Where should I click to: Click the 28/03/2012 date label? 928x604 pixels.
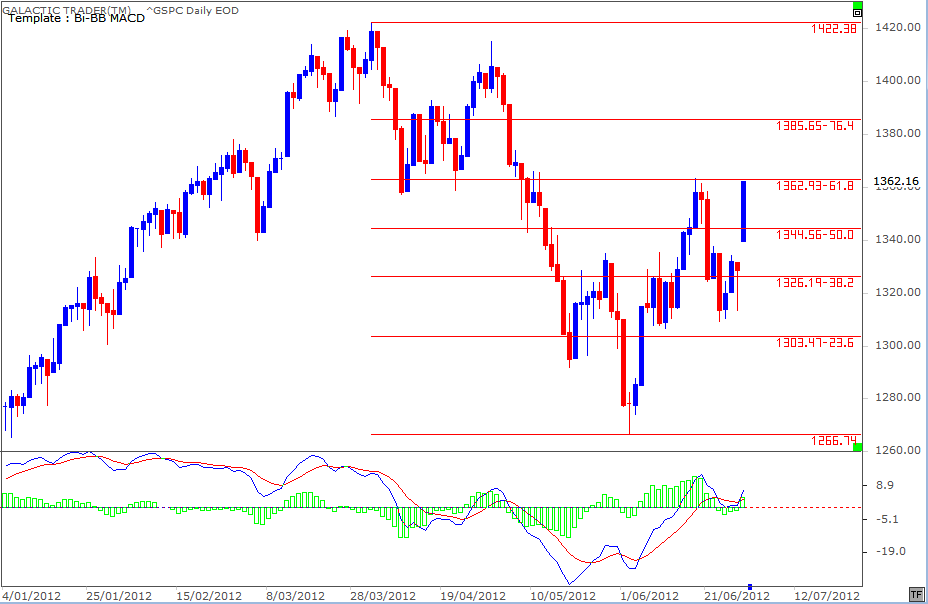[x=383, y=595]
